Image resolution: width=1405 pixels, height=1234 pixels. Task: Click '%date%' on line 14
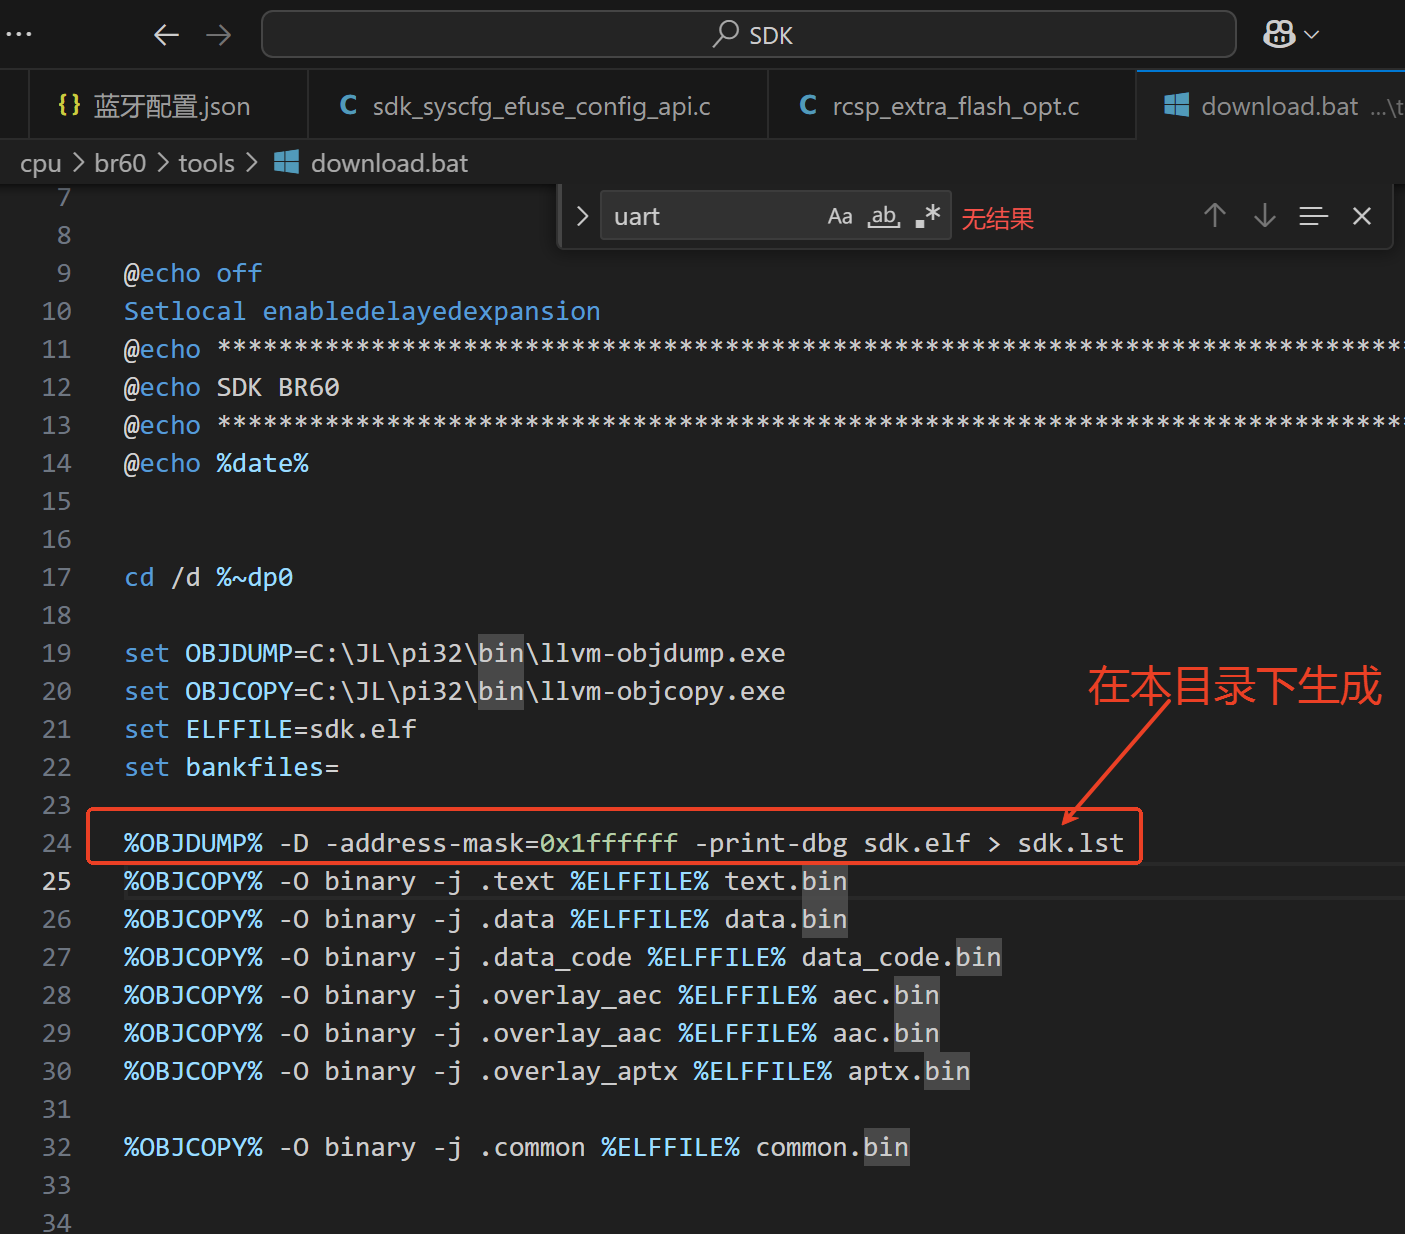tap(263, 463)
